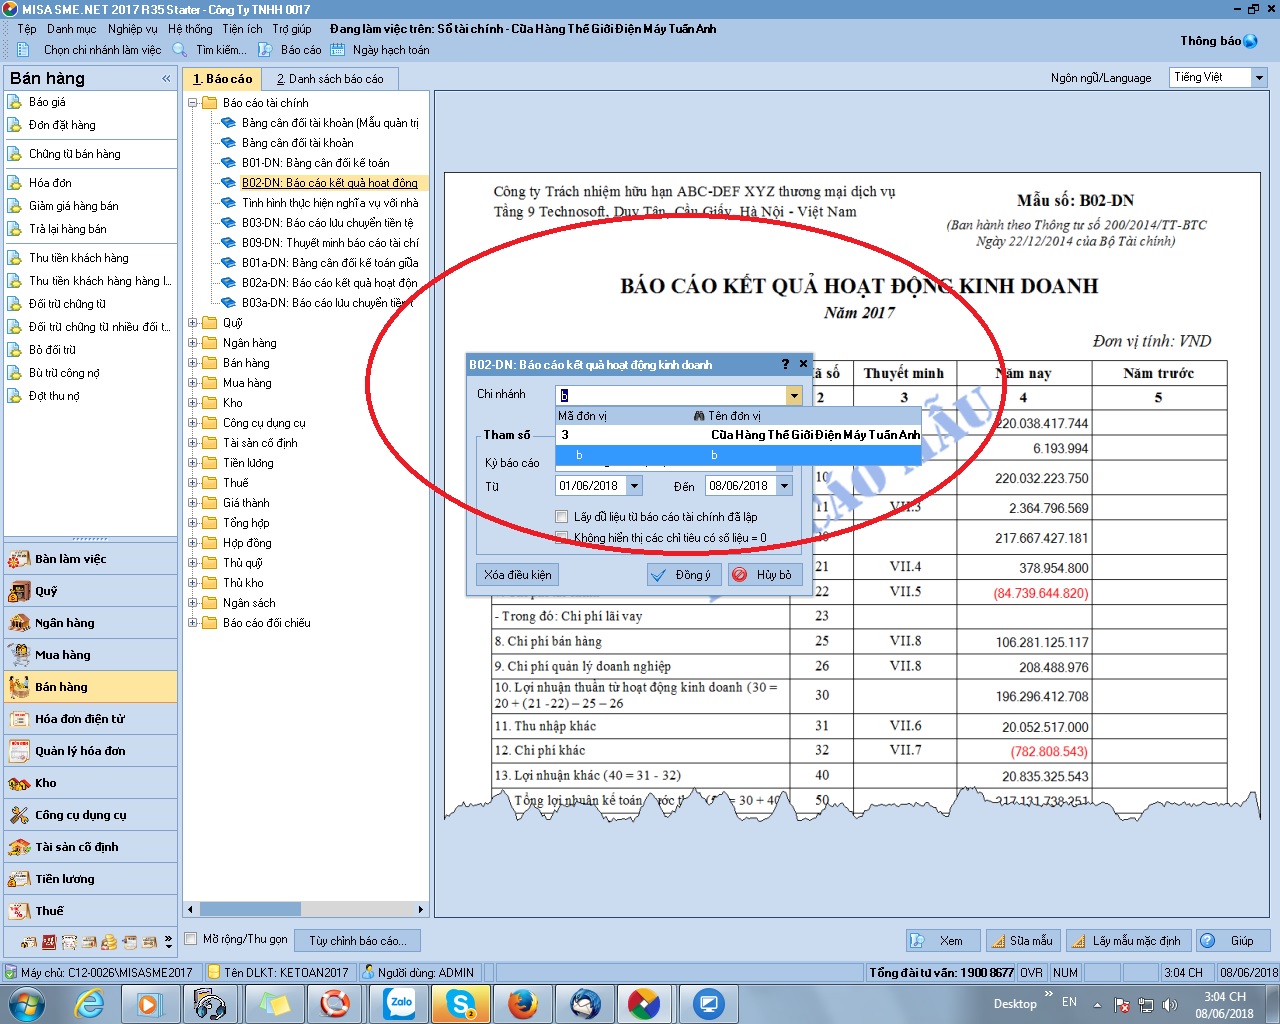Open the Tiền lương module icon
Screen dimensions: 1280x1024
click(x=19, y=879)
